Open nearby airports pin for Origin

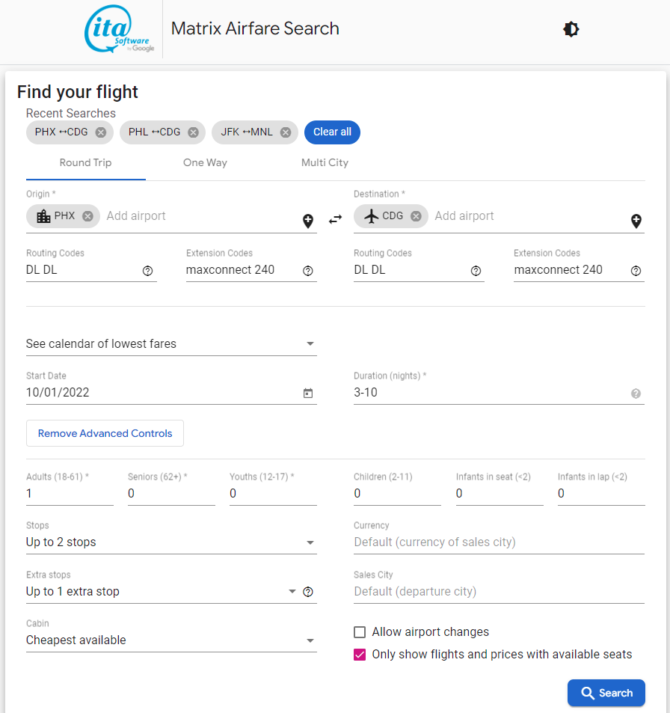308,221
